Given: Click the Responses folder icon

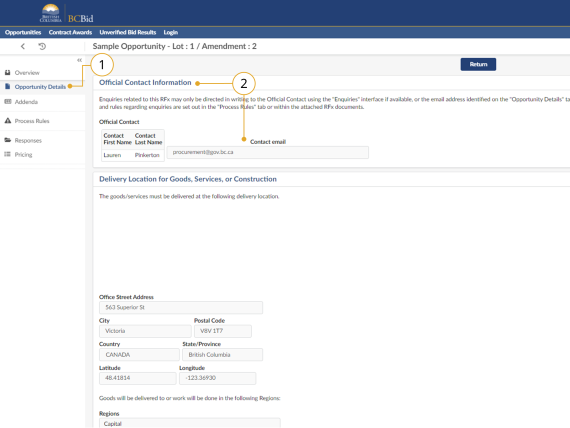Looking at the screenshot, I should point(8,140).
